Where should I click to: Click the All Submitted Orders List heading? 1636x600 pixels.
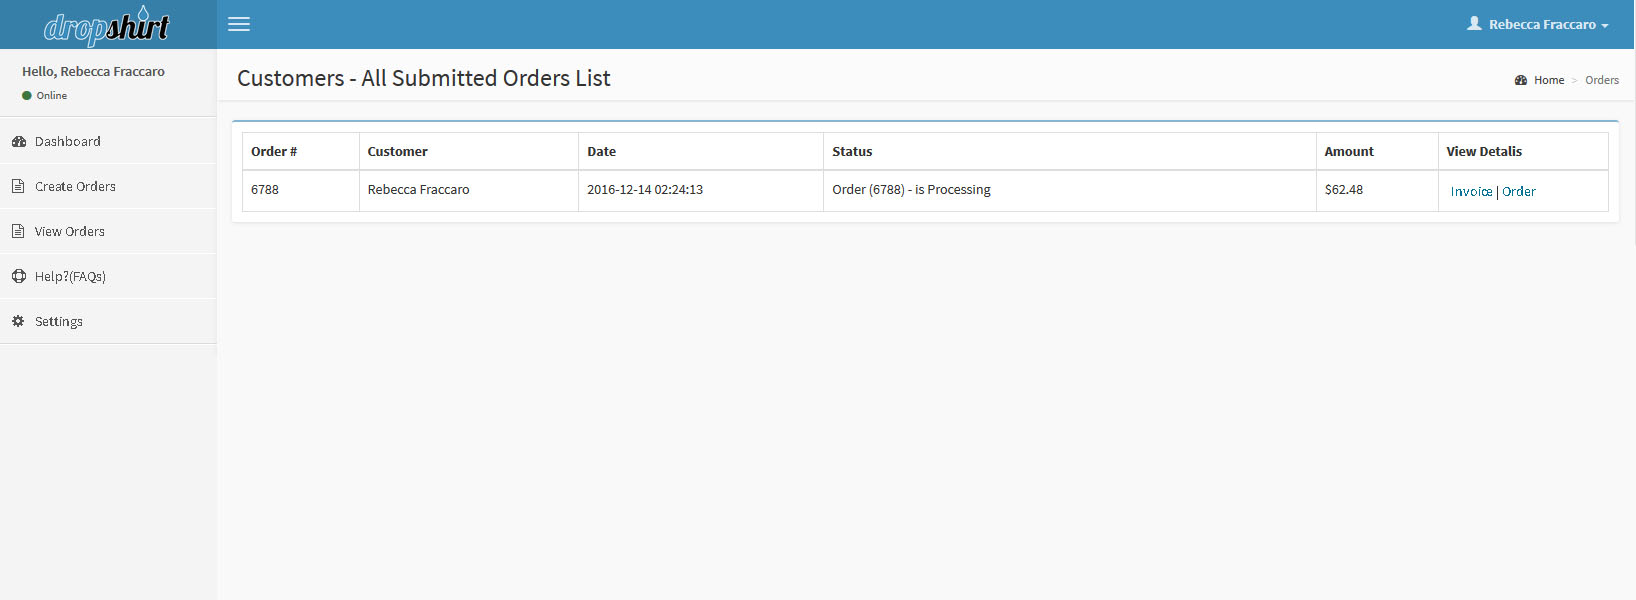pos(423,78)
